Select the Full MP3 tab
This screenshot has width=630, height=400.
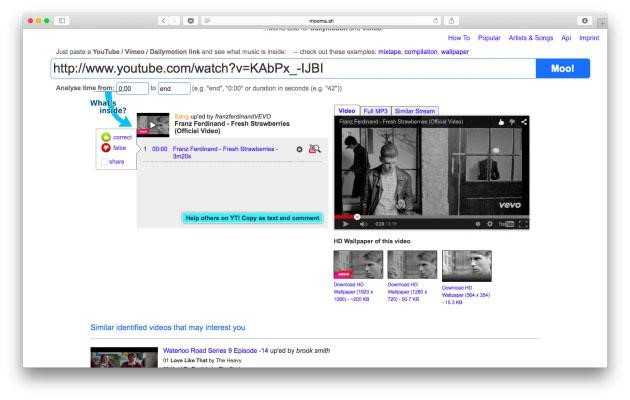point(375,111)
